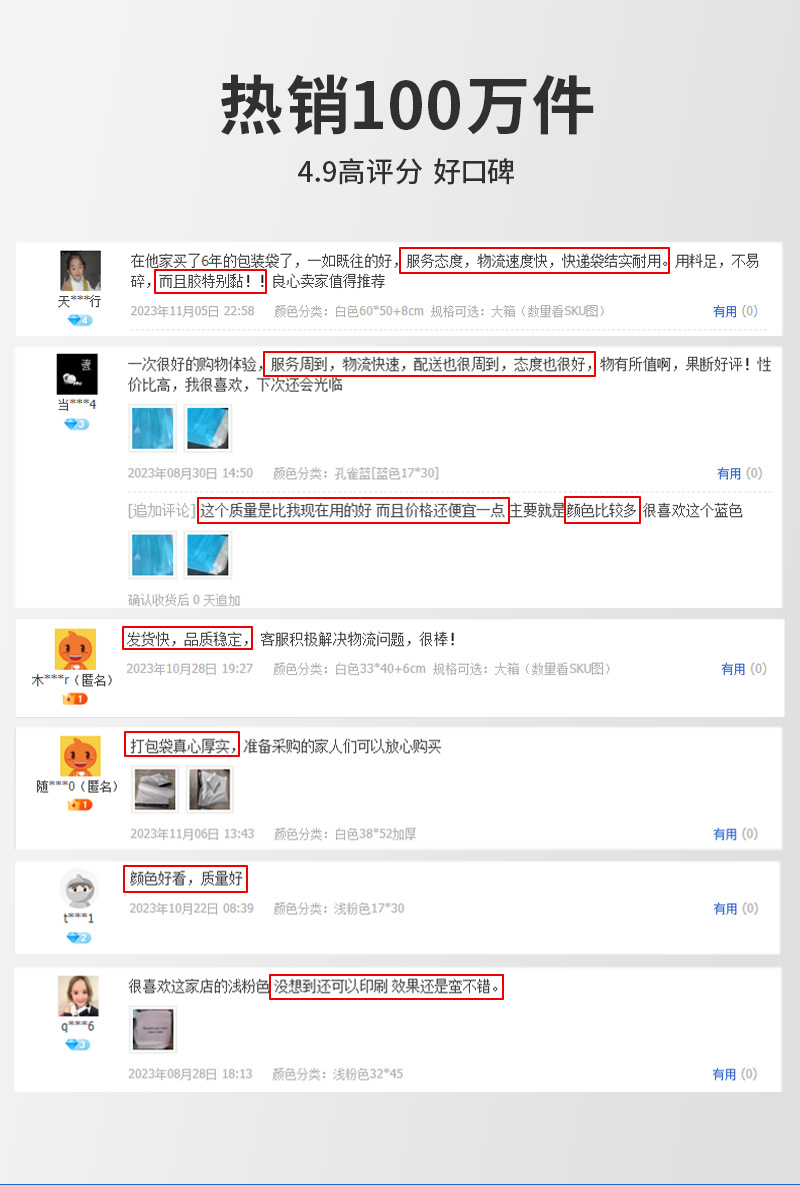
Task: Open second package photo in 随***0 review
Action: 209,789
